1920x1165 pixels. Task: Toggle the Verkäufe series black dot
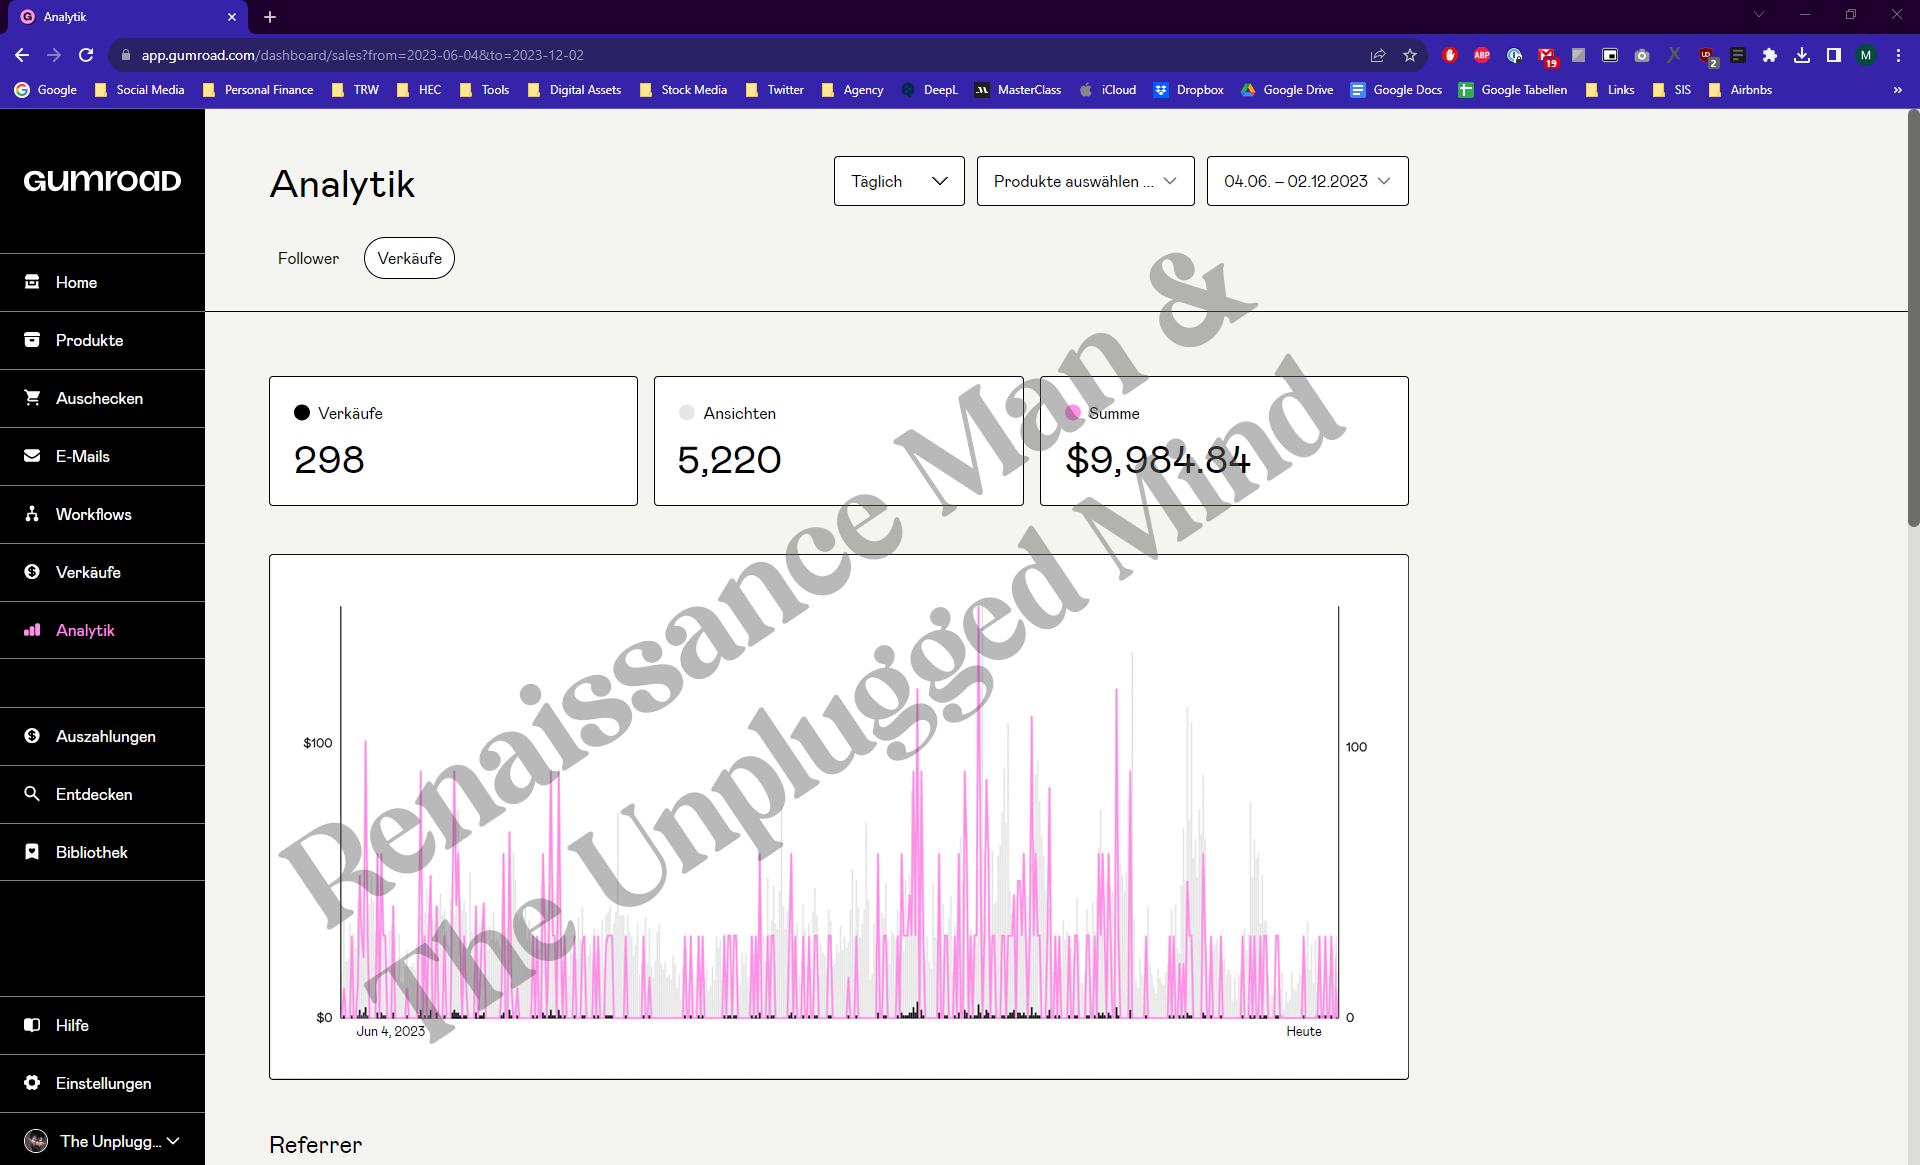click(x=302, y=413)
